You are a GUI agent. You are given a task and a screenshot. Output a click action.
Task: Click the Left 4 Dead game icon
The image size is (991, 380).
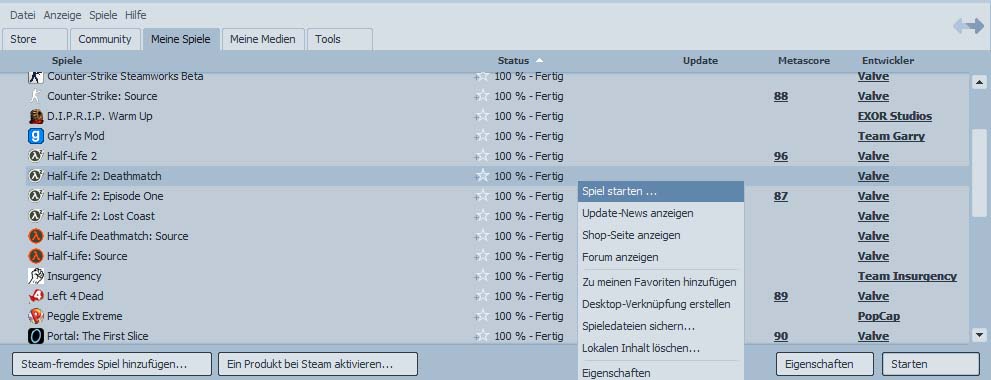click(36, 296)
